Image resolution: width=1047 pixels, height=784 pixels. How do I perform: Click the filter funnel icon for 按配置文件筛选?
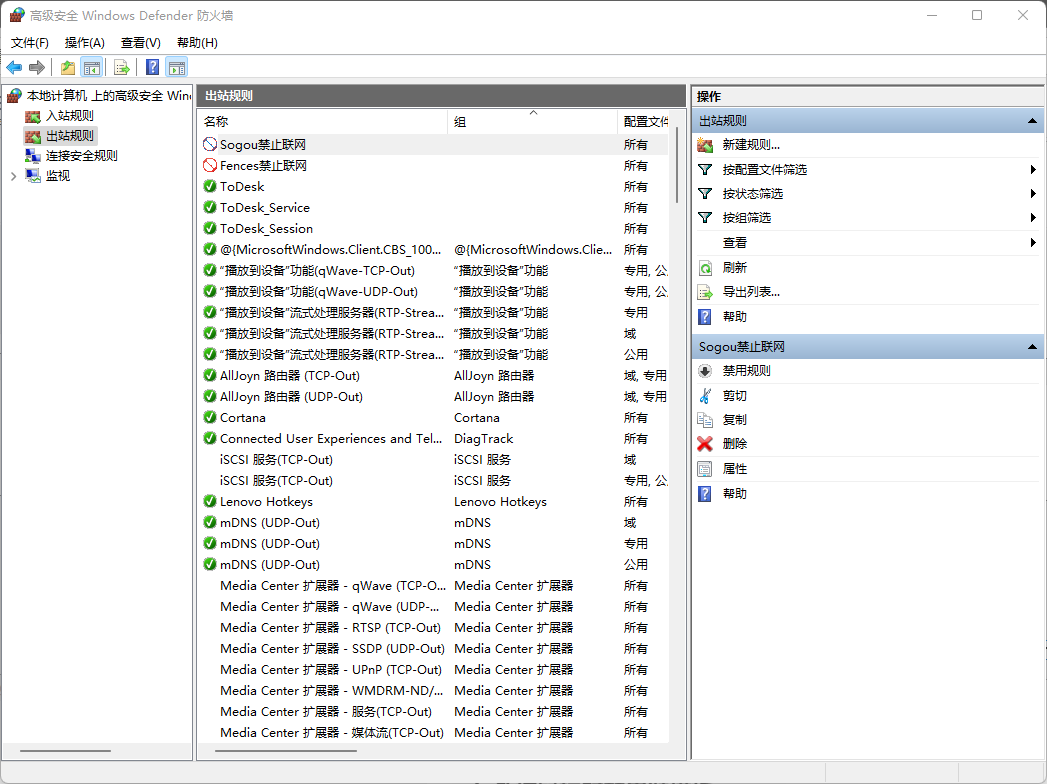tap(705, 170)
